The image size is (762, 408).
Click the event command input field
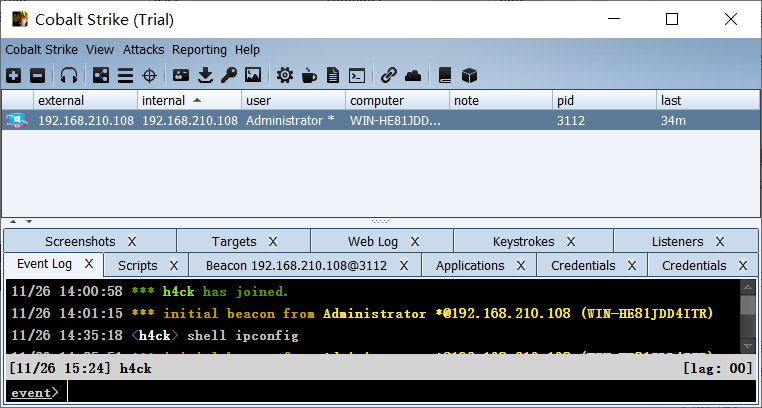[400, 393]
